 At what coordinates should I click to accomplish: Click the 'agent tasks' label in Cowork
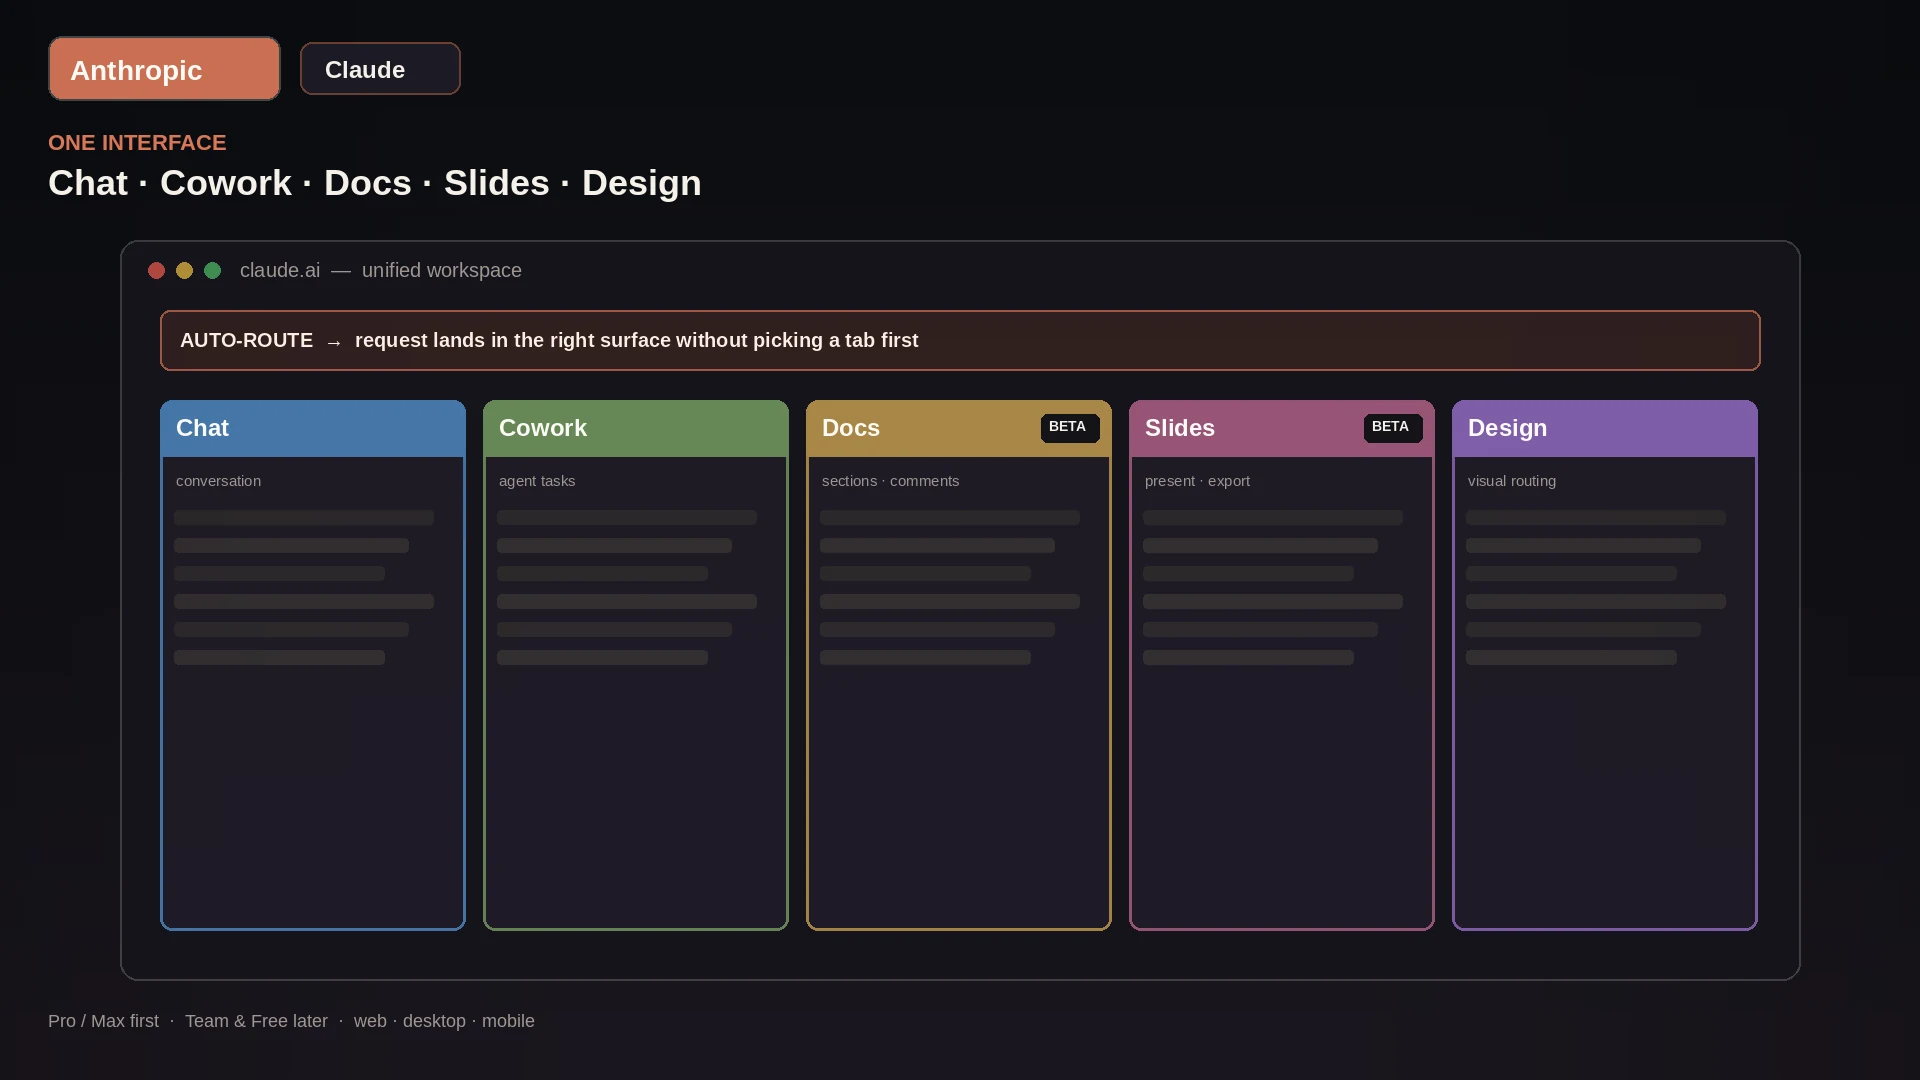tap(537, 481)
